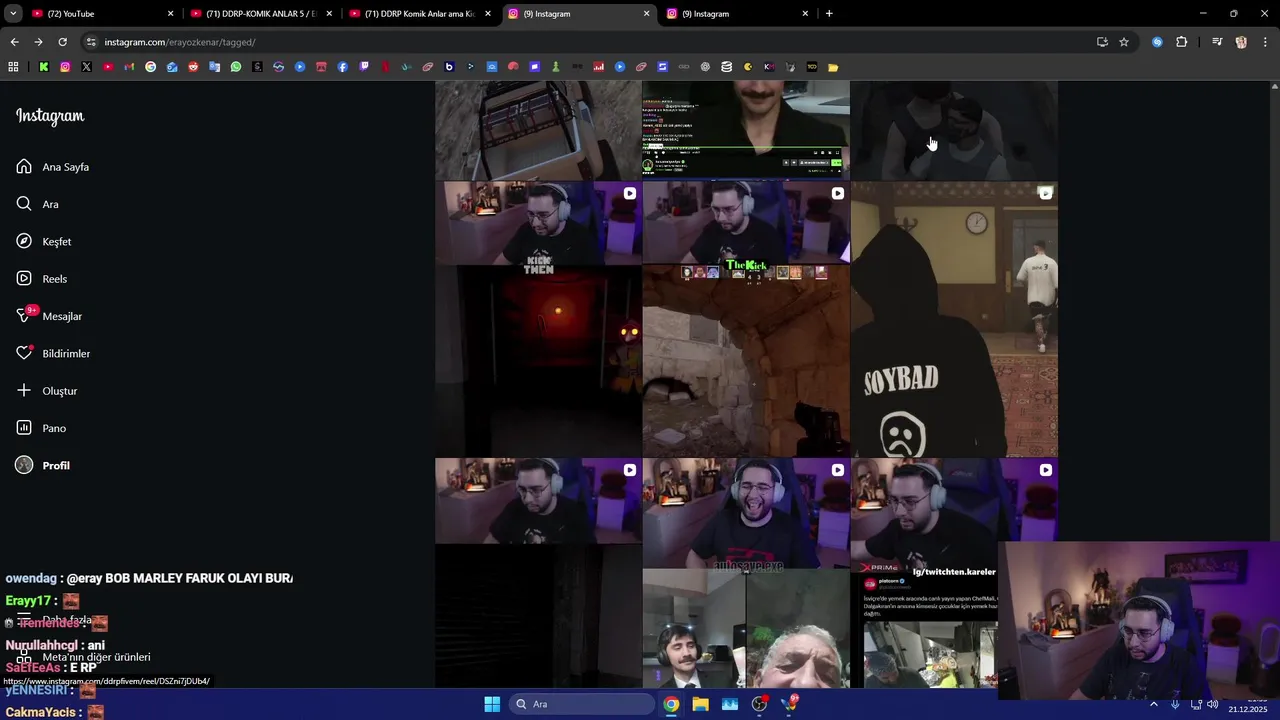1280x720 pixels.
Task: Open the SOYBAD hoodie reel thumbnail
Action: (954, 319)
